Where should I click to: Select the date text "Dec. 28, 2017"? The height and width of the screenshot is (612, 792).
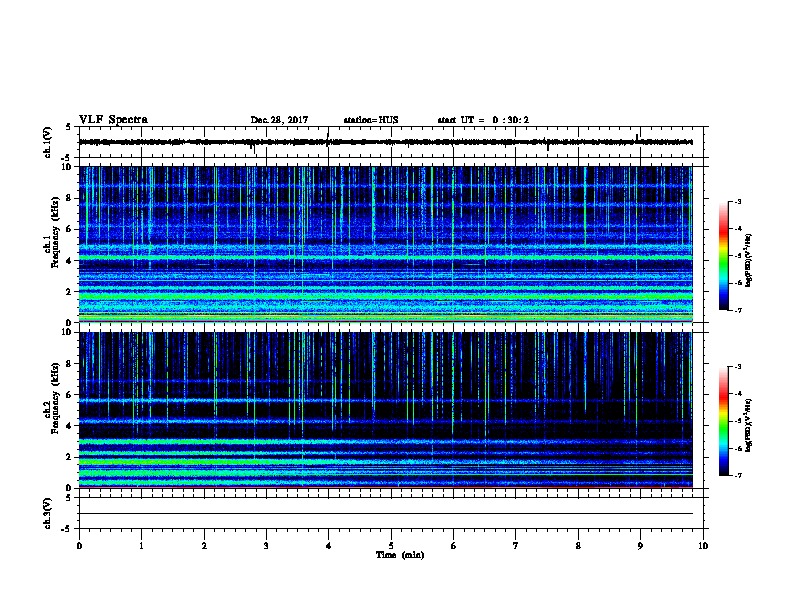point(279,120)
